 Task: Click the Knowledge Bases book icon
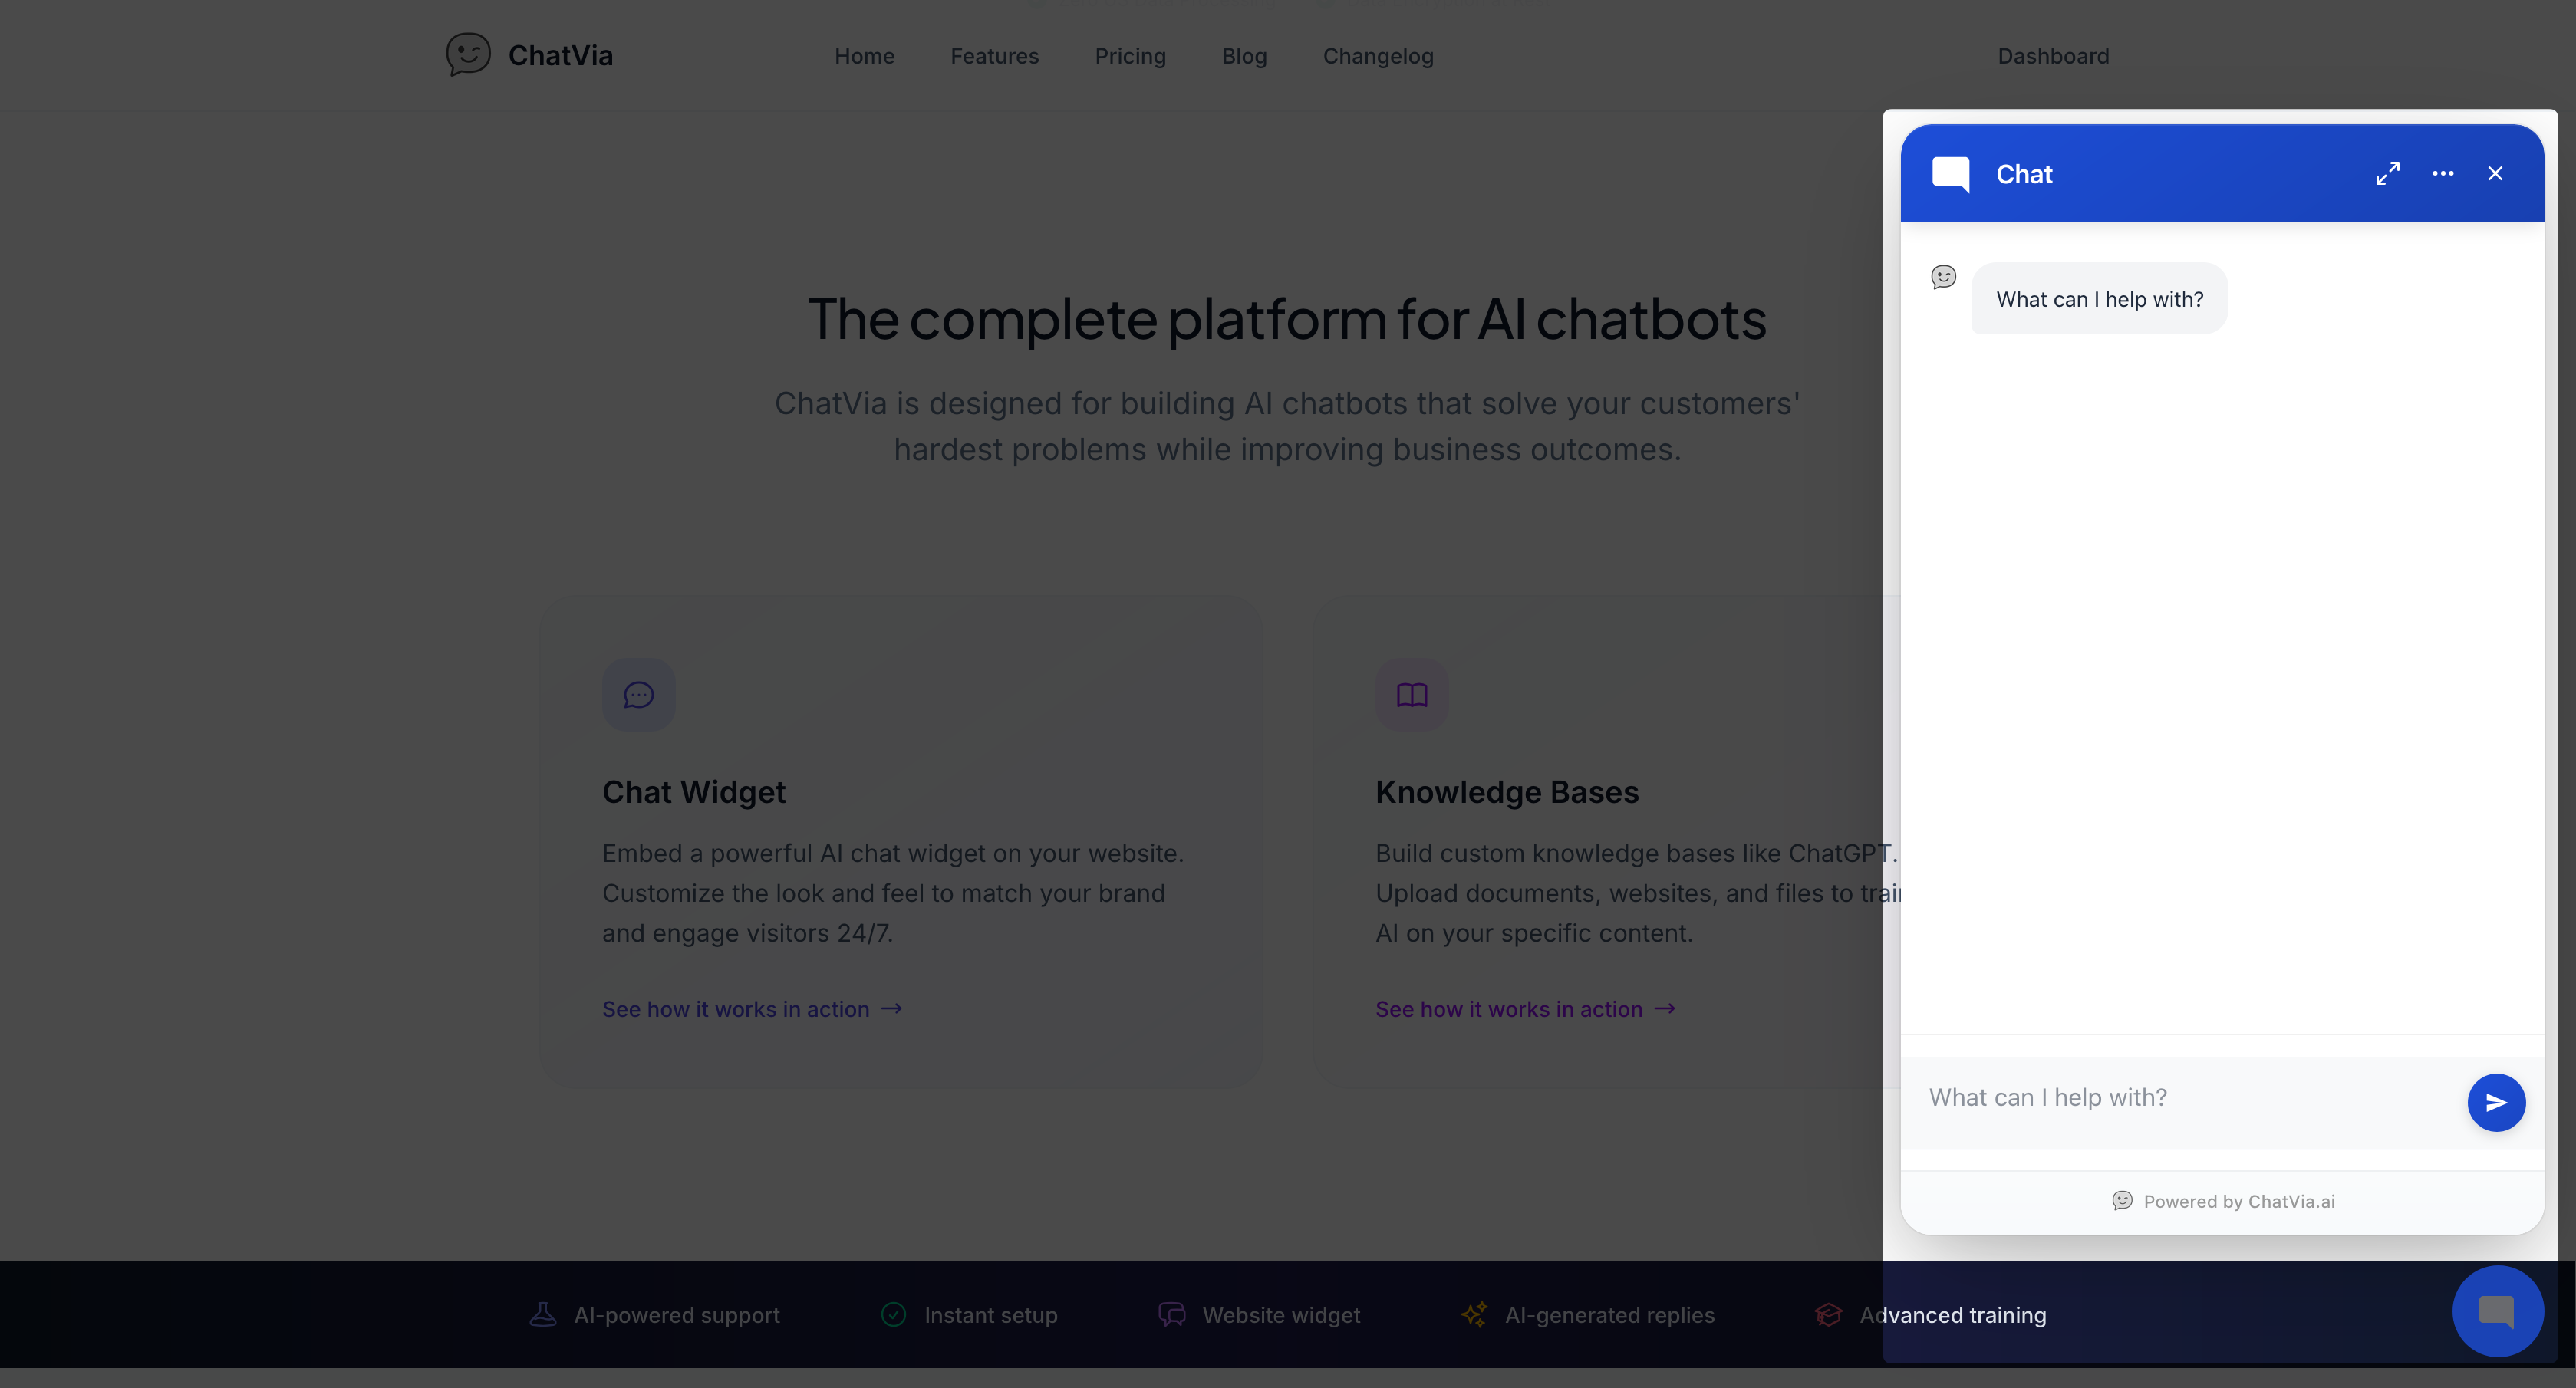(1412, 695)
